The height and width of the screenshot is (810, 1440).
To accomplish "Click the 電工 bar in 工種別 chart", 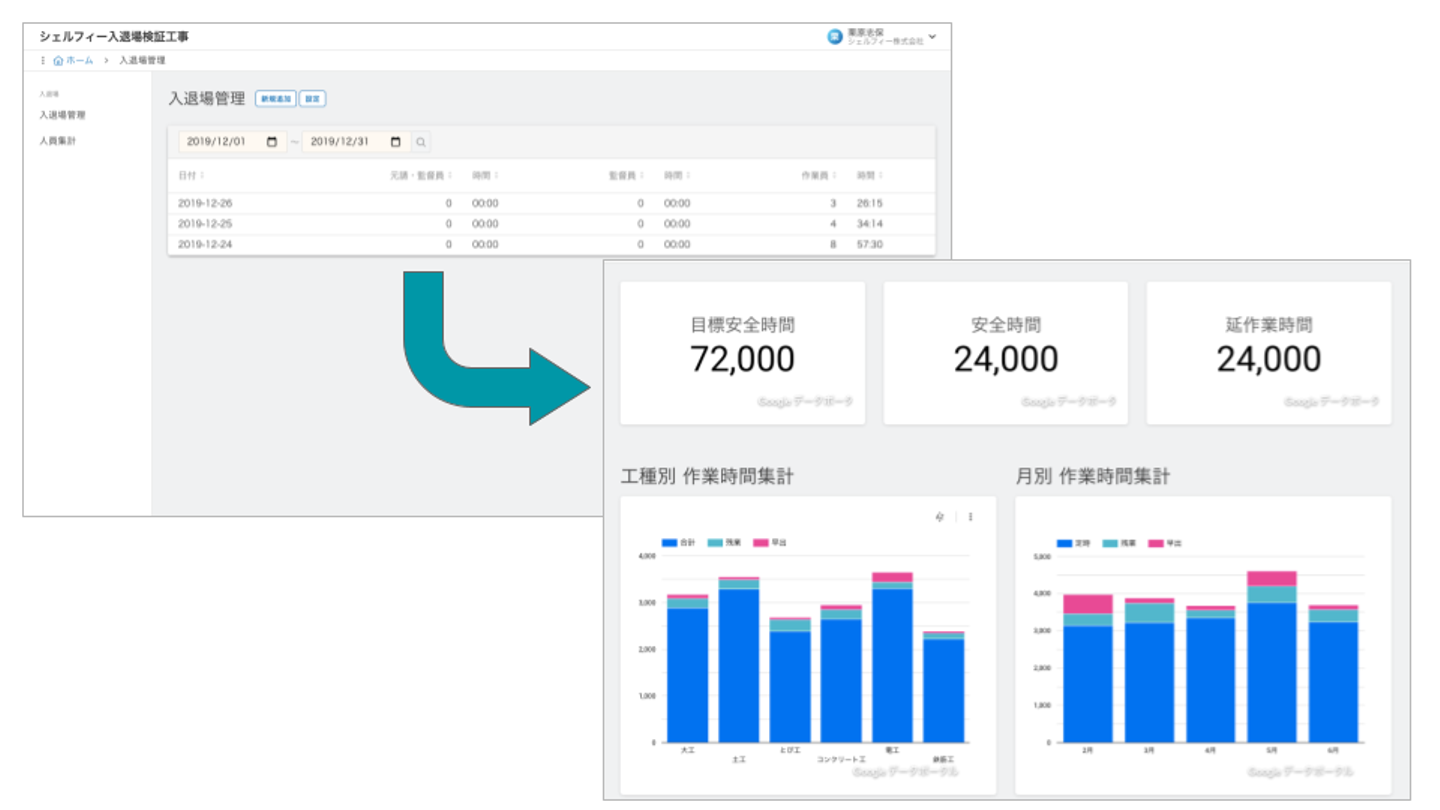I will [893, 657].
